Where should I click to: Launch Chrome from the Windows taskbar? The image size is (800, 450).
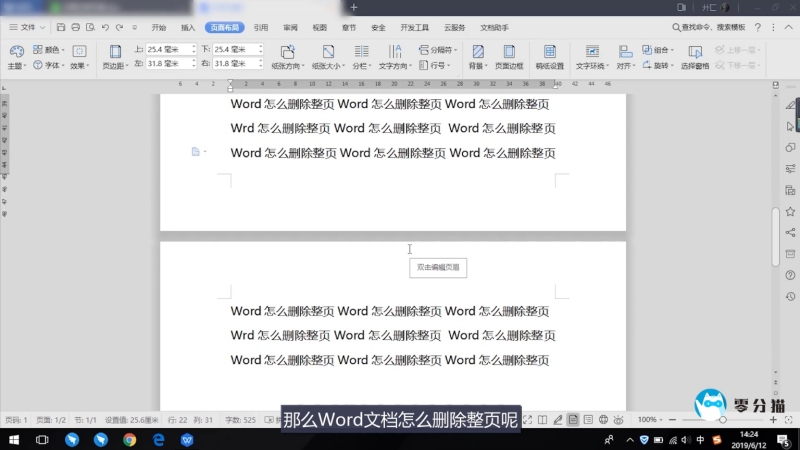(129, 439)
